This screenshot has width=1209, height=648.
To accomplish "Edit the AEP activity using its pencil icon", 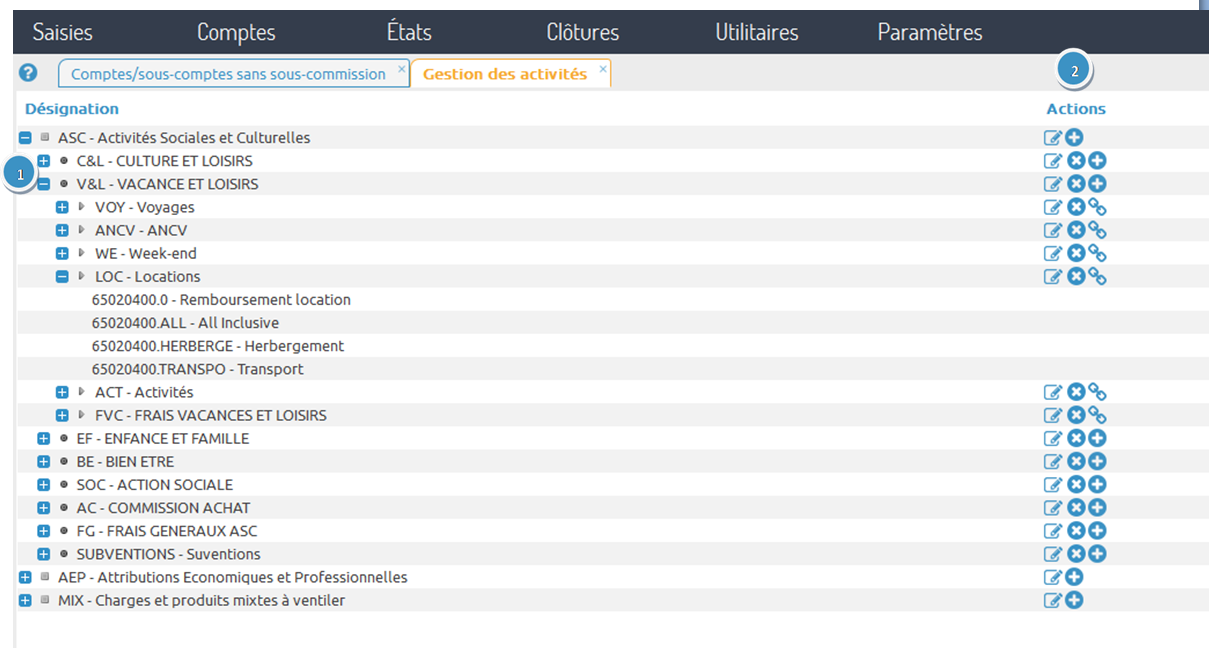I will click(x=1053, y=576).
